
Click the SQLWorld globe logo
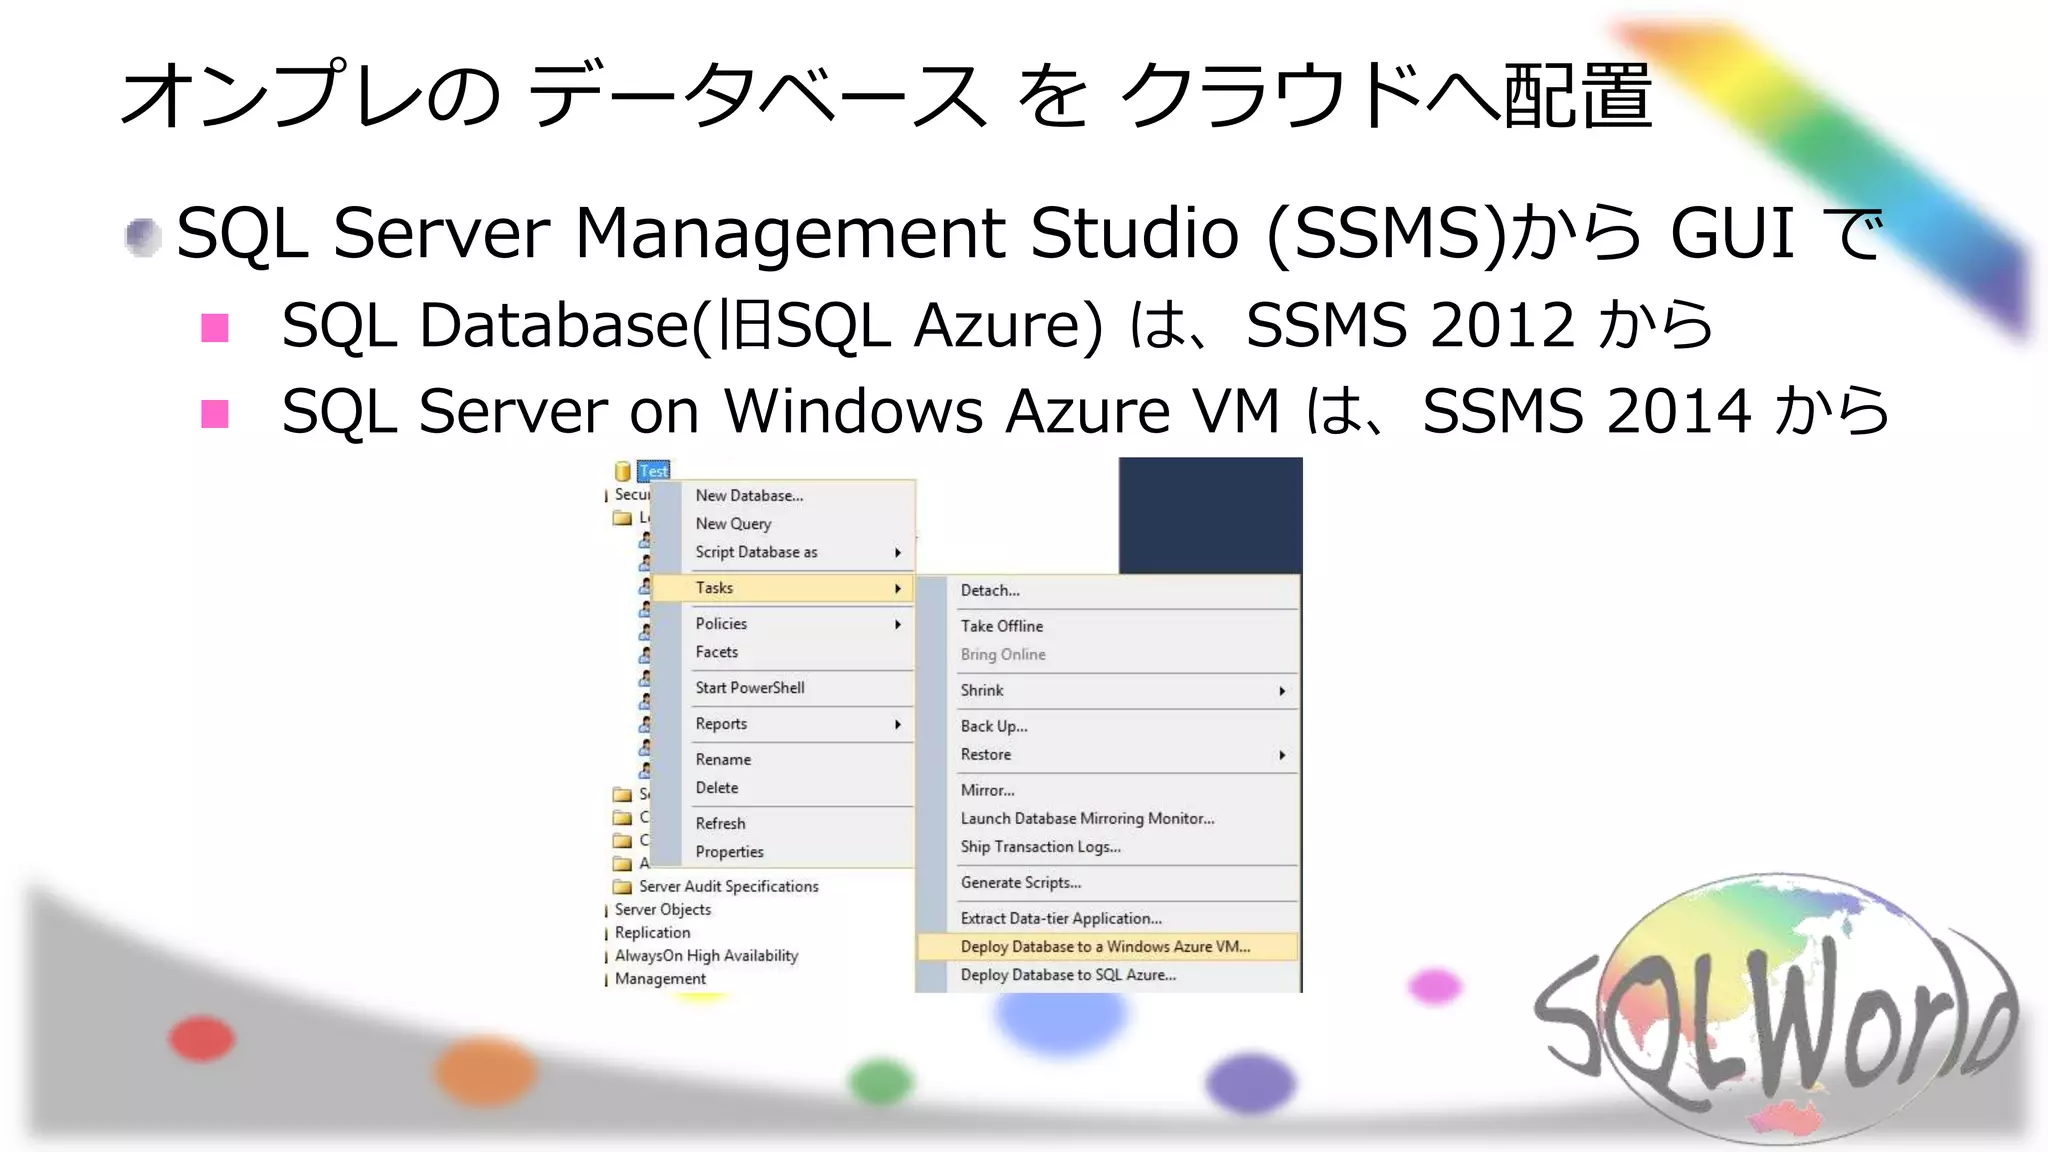click(1777, 1010)
